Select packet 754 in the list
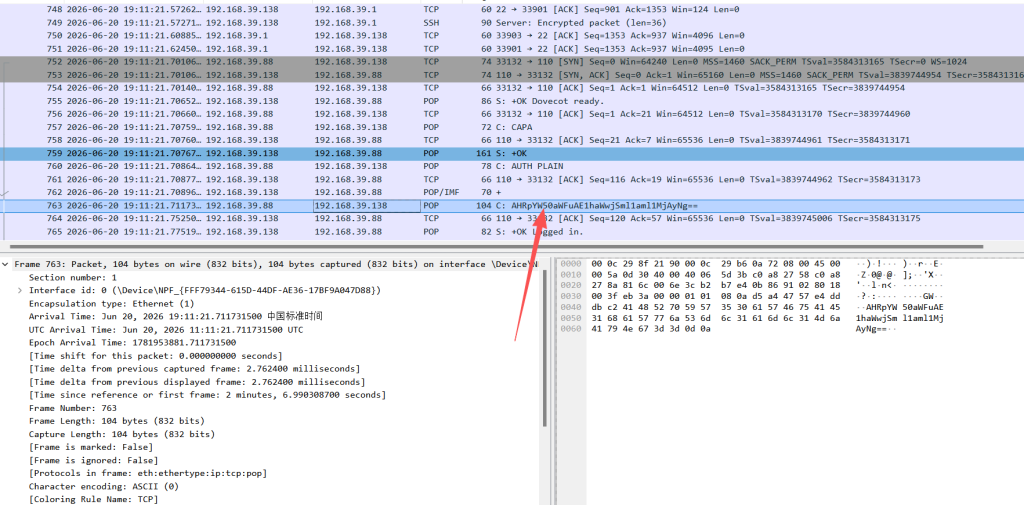Viewport: 1024px width, 505px height. click(512, 88)
